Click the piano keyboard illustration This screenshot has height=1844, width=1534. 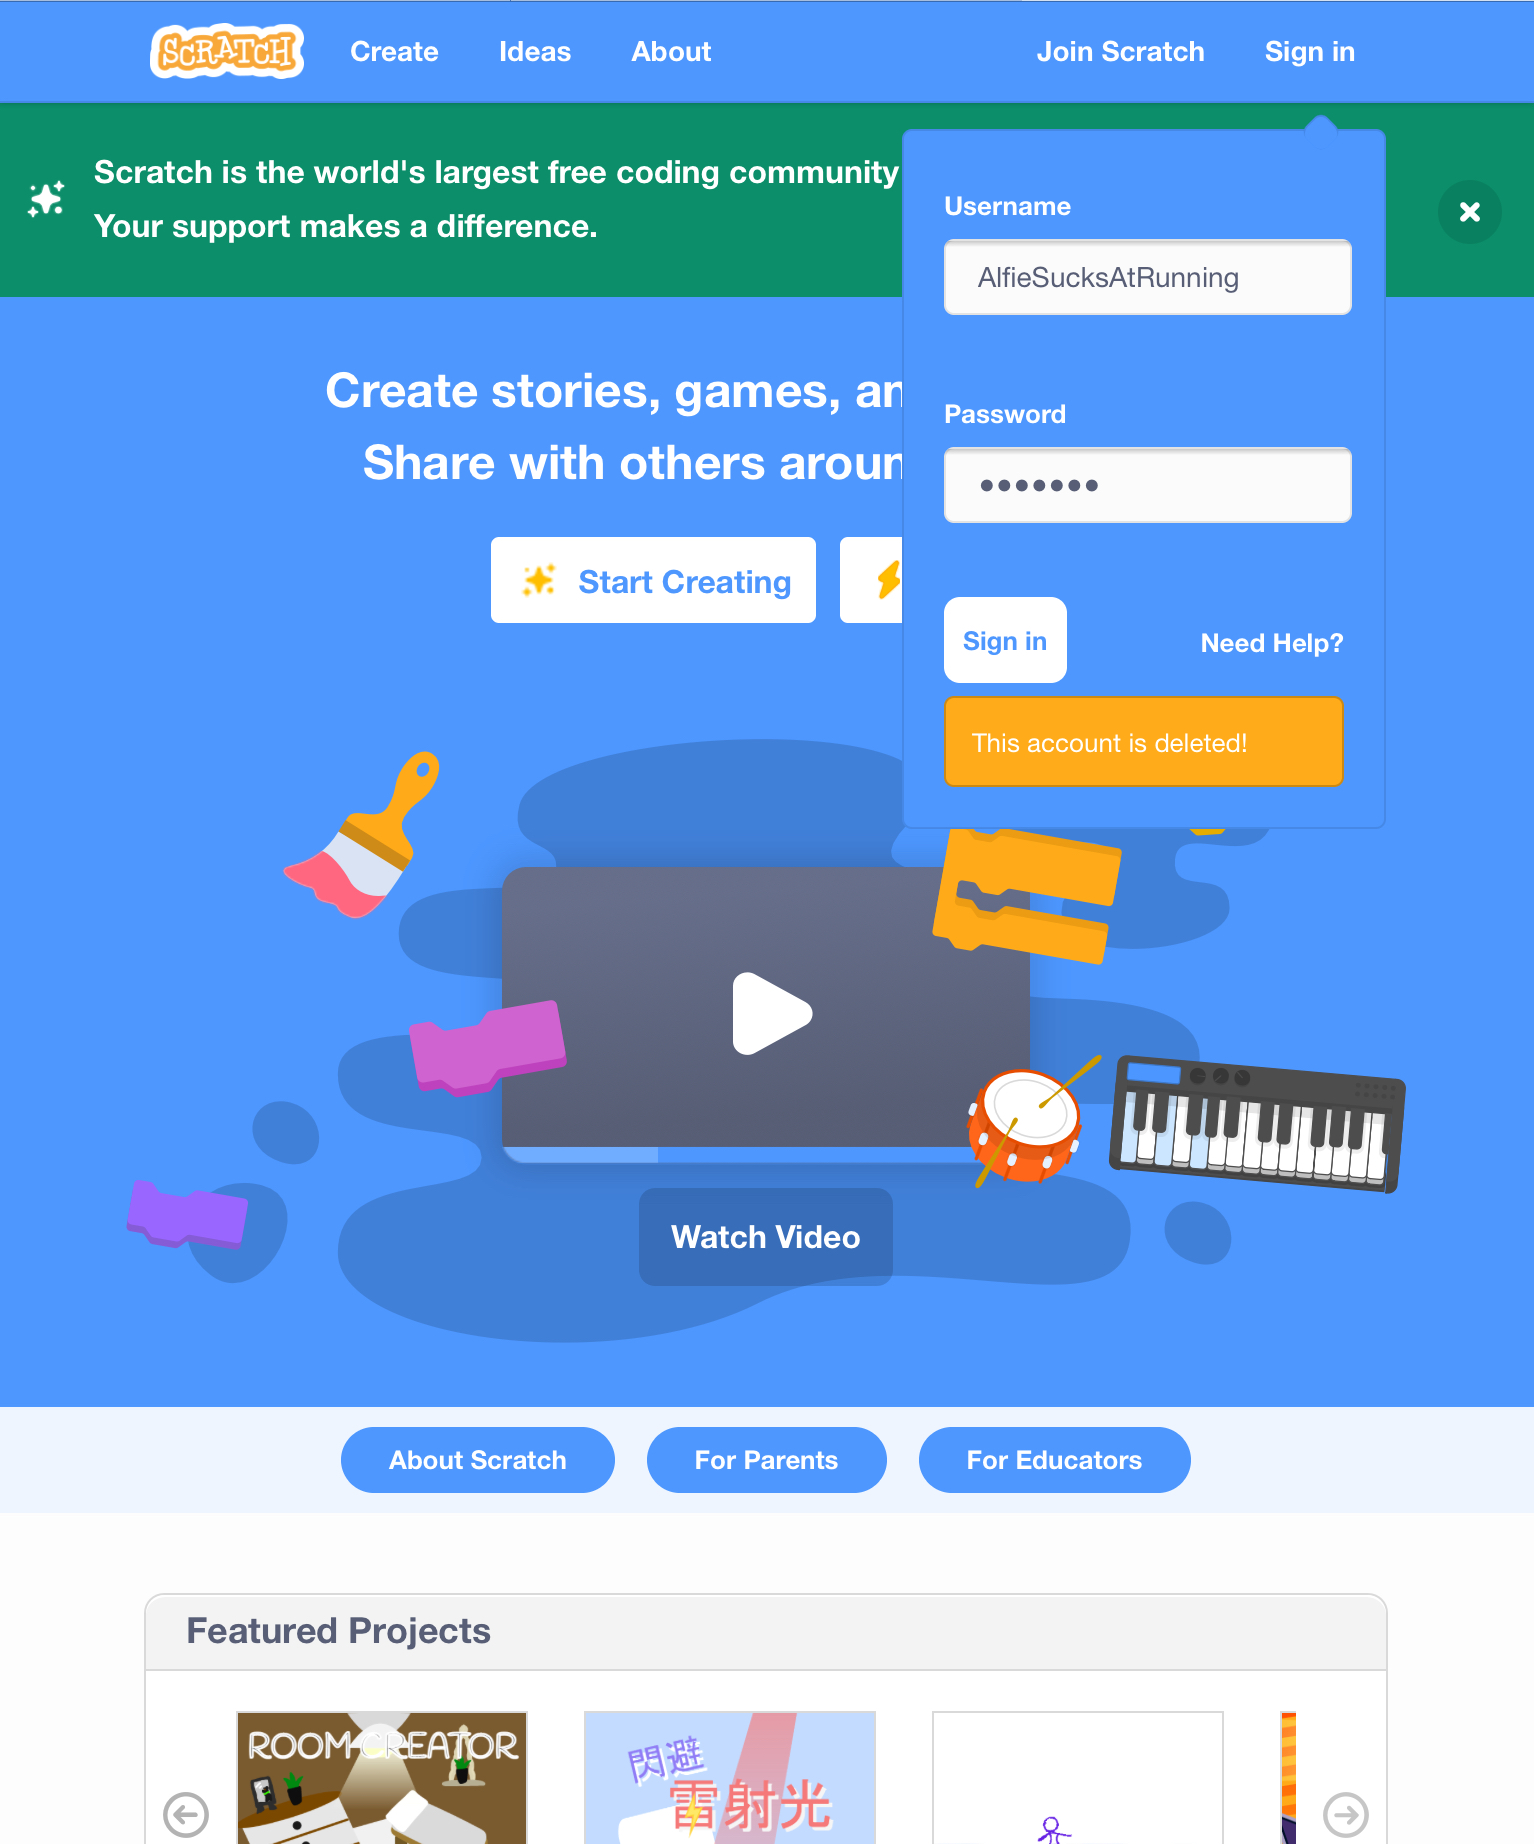point(1257,1124)
